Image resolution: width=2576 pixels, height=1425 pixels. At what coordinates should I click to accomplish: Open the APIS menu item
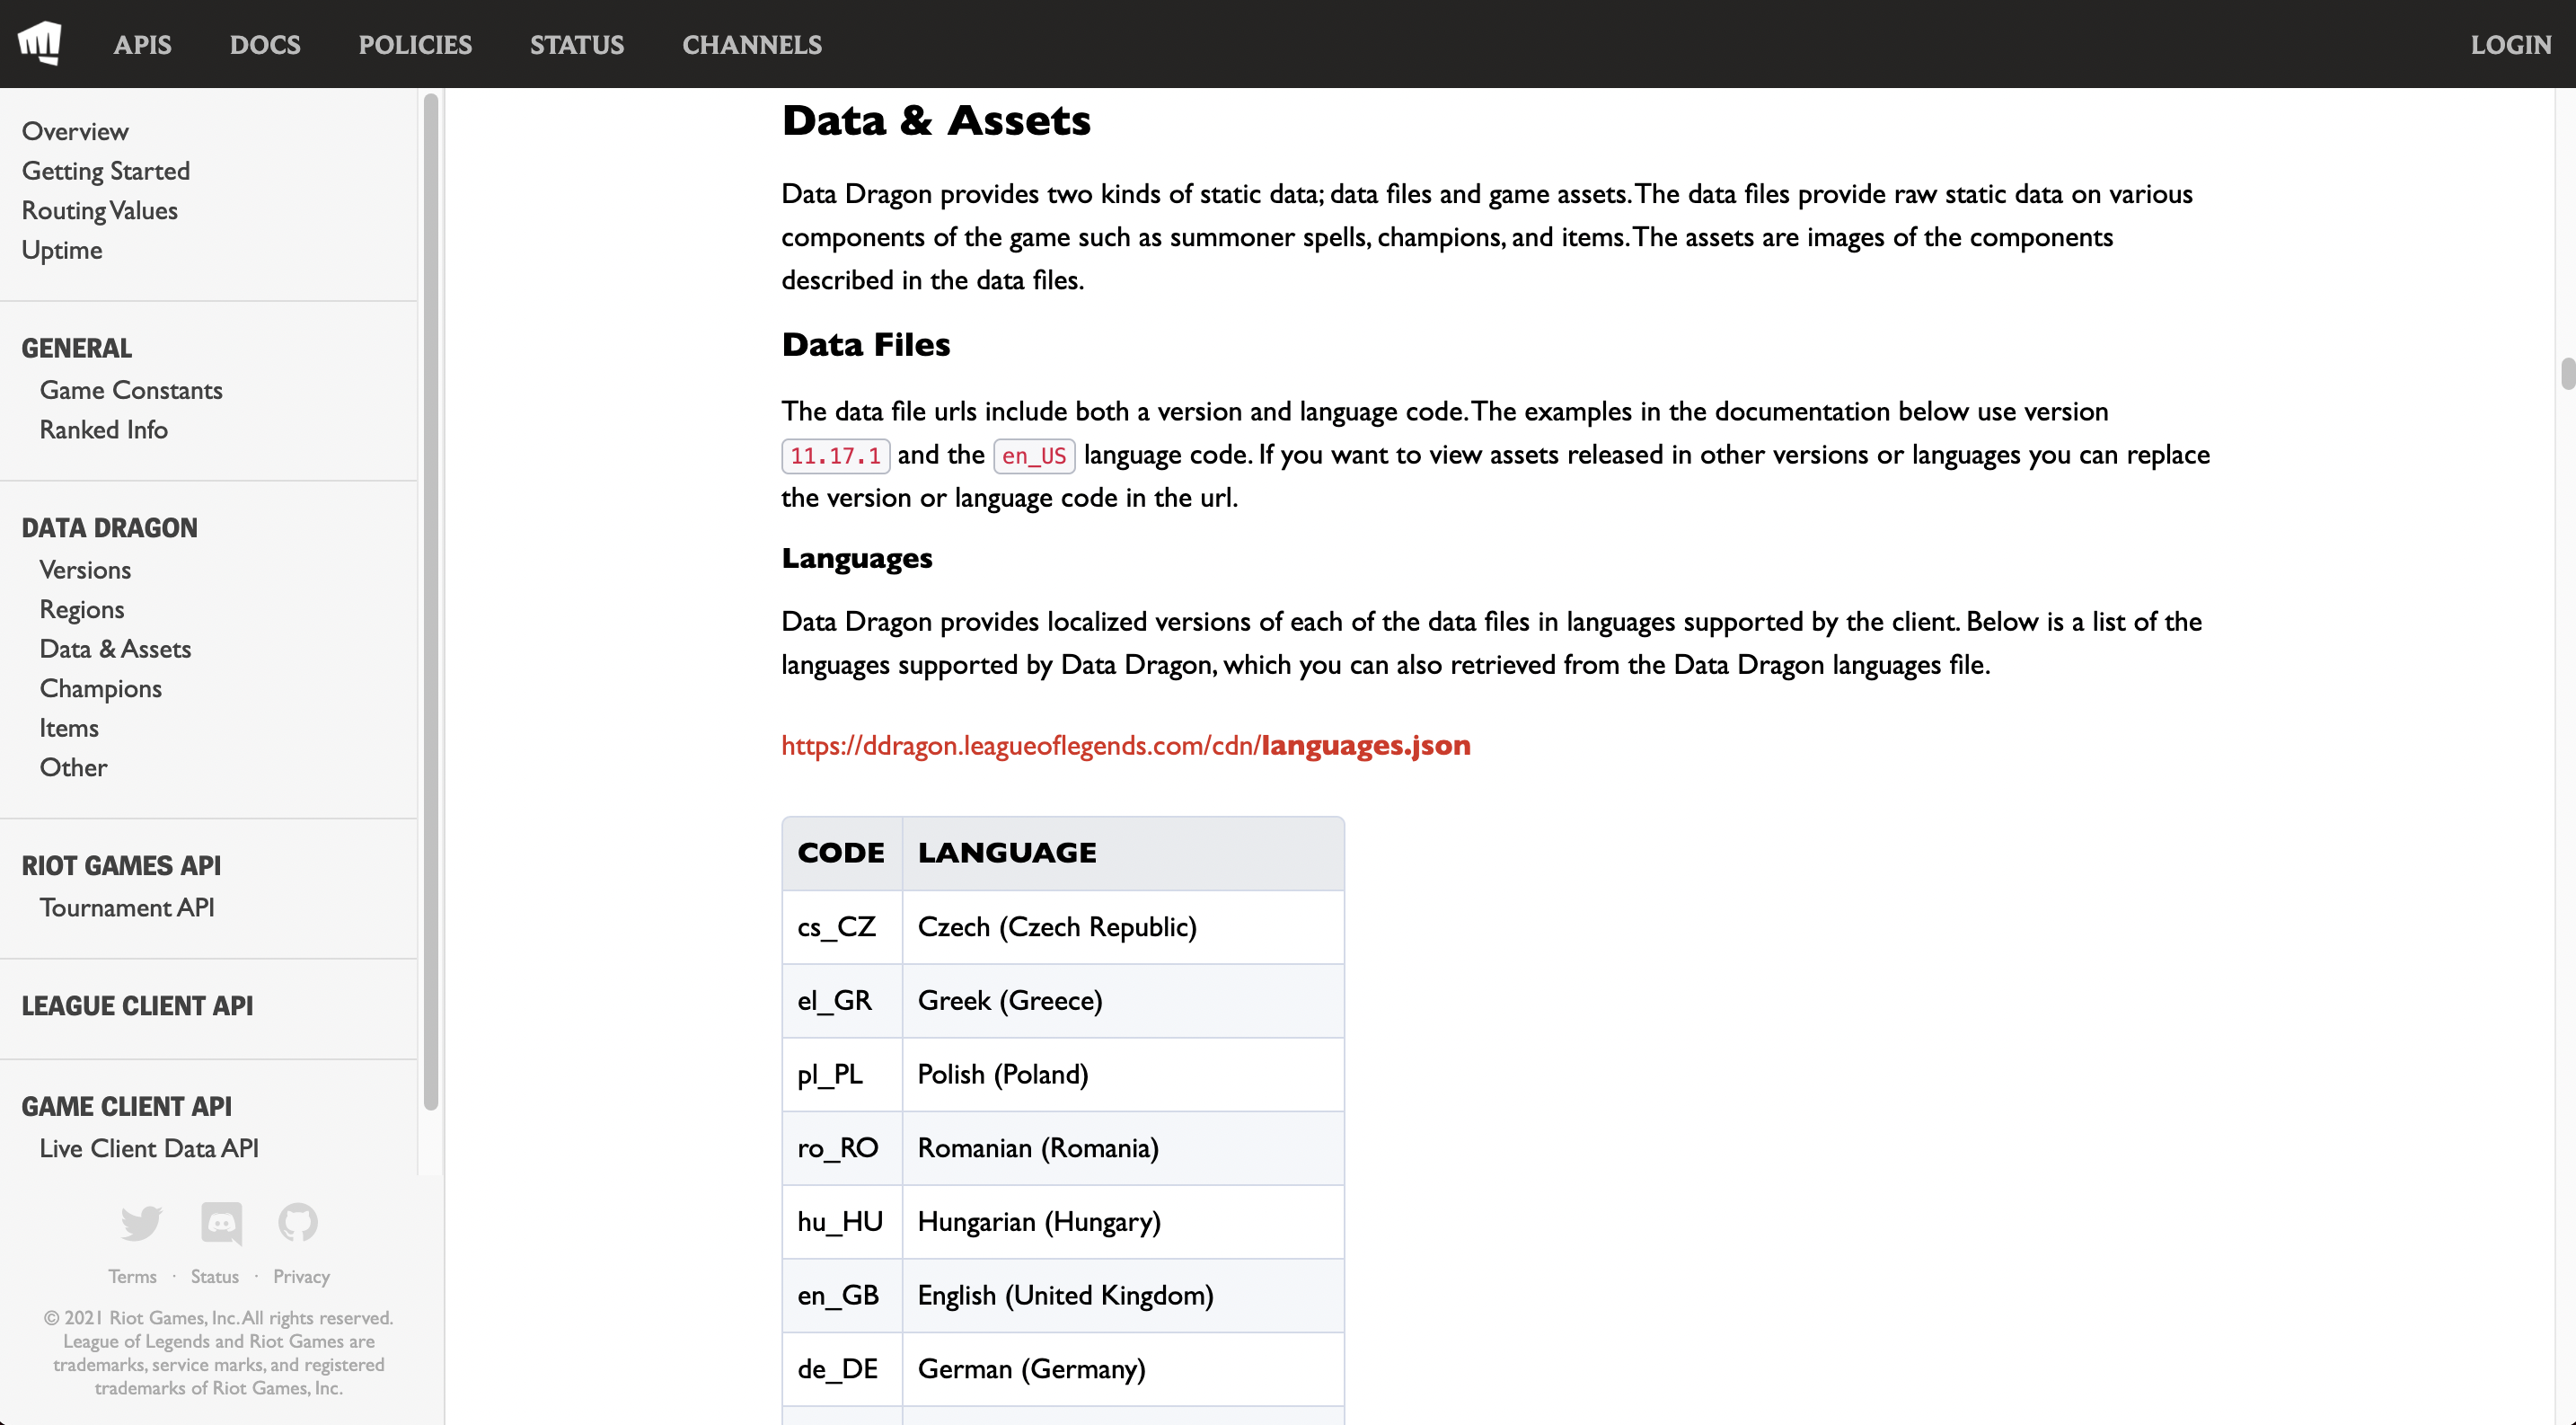tap(142, 45)
